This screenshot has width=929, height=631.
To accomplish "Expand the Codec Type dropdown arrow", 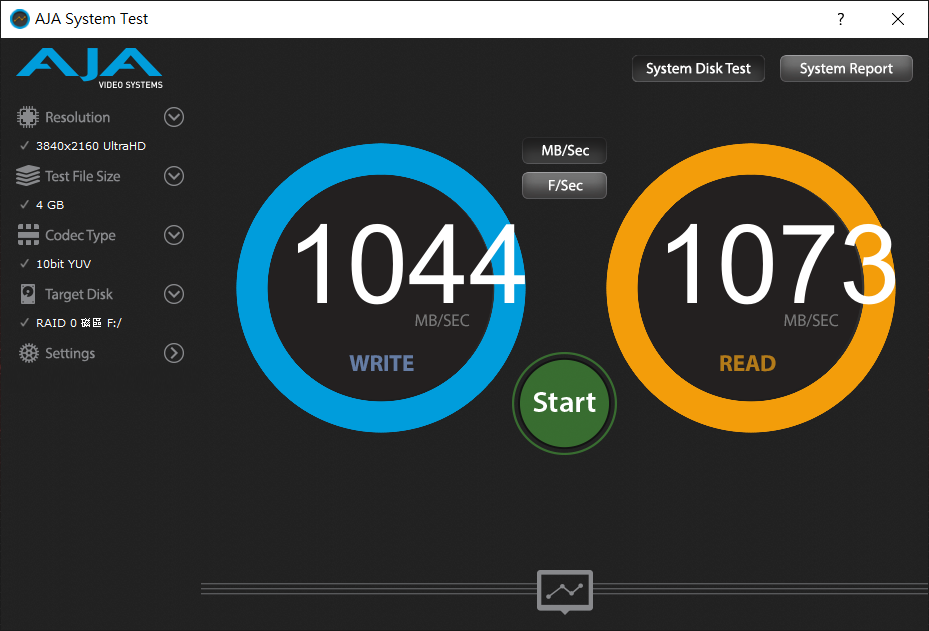I will coord(174,235).
